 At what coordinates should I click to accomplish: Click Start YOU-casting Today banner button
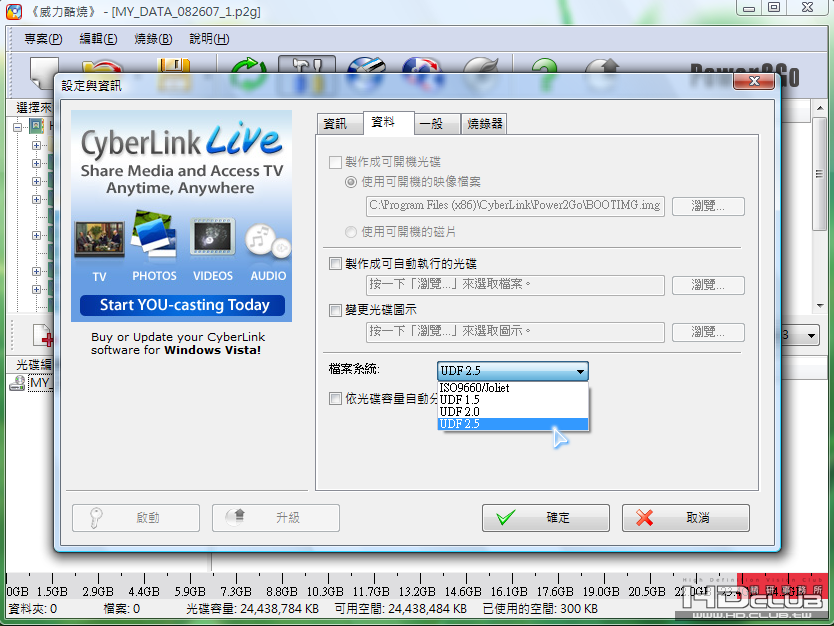182,305
